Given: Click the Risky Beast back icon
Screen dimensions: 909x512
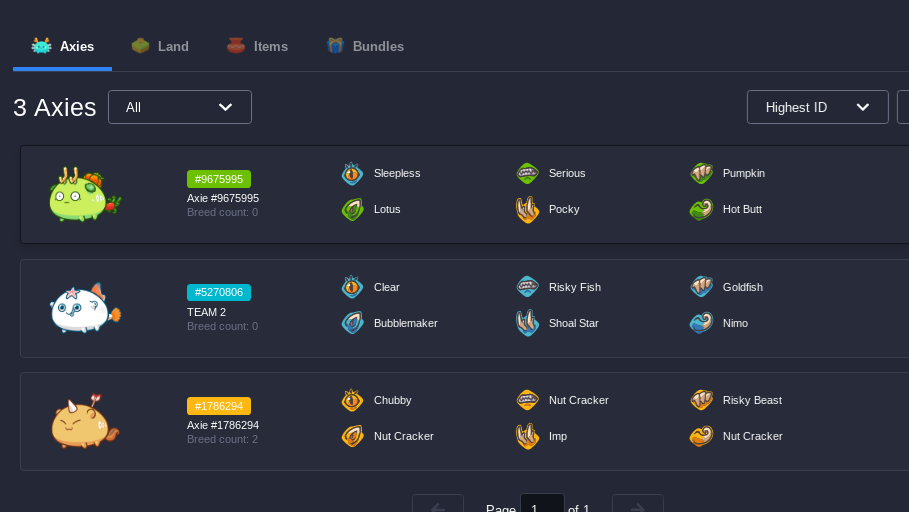Looking at the screenshot, I should coord(701,400).
